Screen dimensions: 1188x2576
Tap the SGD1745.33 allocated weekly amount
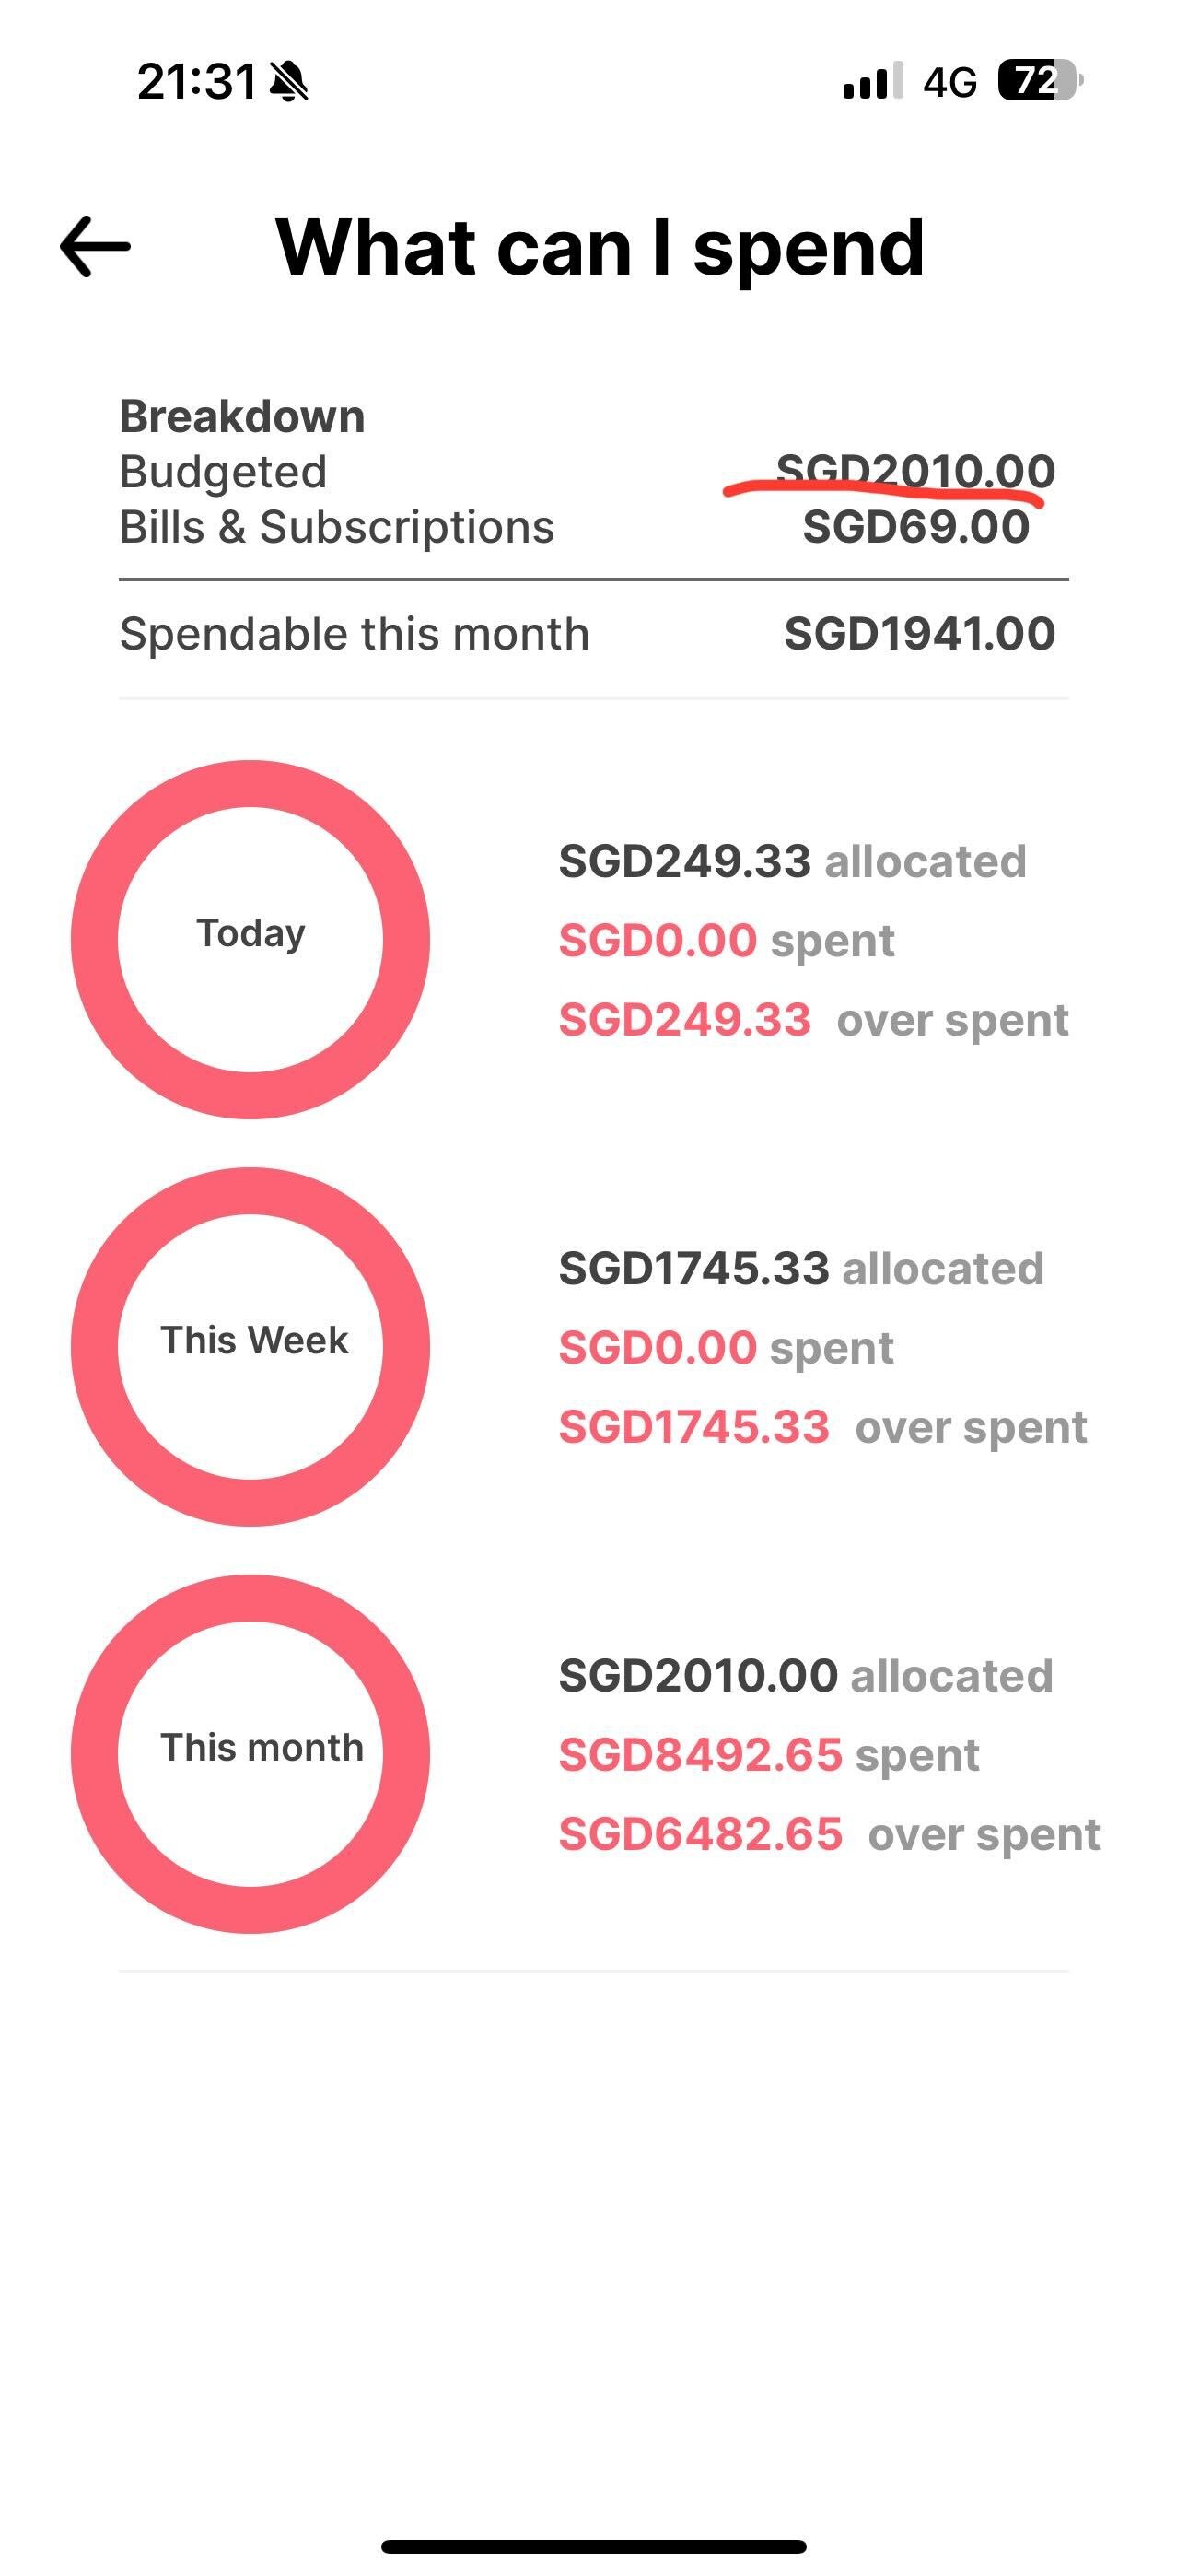click(694, 1268)
